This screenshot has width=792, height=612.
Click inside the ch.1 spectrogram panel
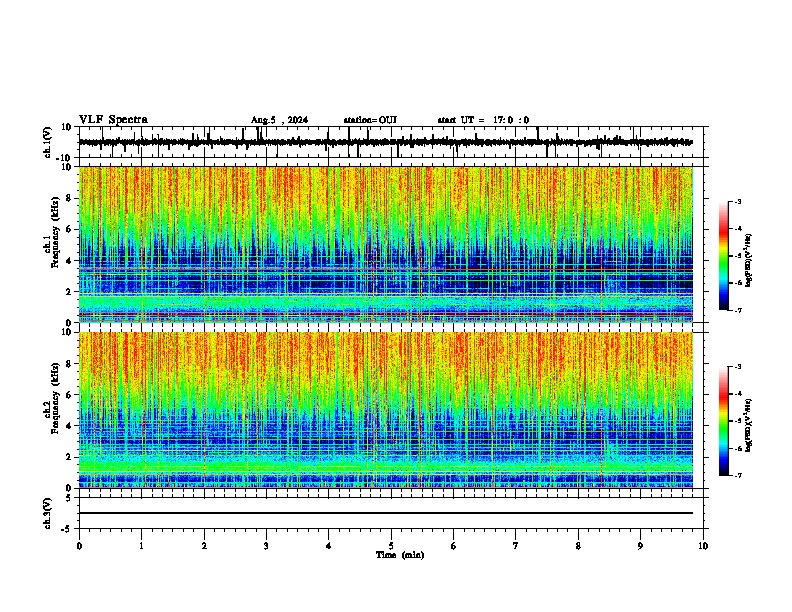386,244
